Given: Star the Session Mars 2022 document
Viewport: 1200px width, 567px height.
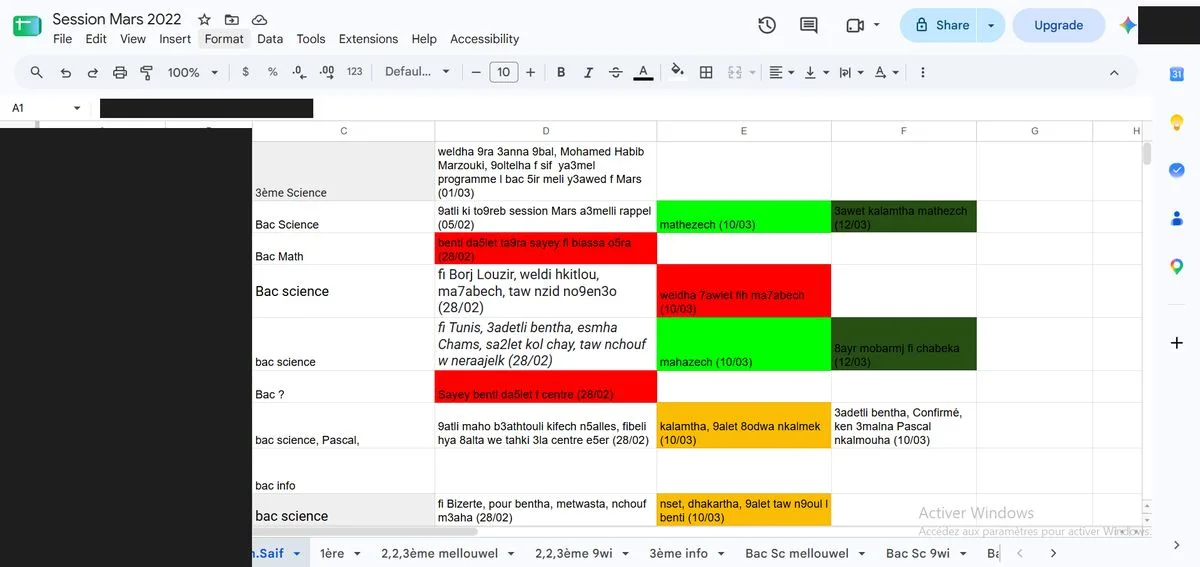Looking at the screenshot, I should pyautogui.click(x=204, y=19).
